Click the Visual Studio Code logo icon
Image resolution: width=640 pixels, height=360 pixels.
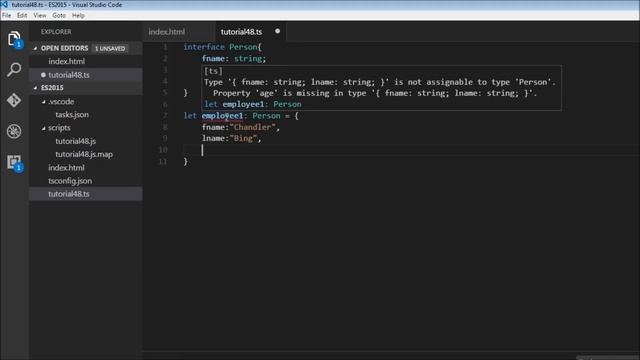tap(4, 4)
